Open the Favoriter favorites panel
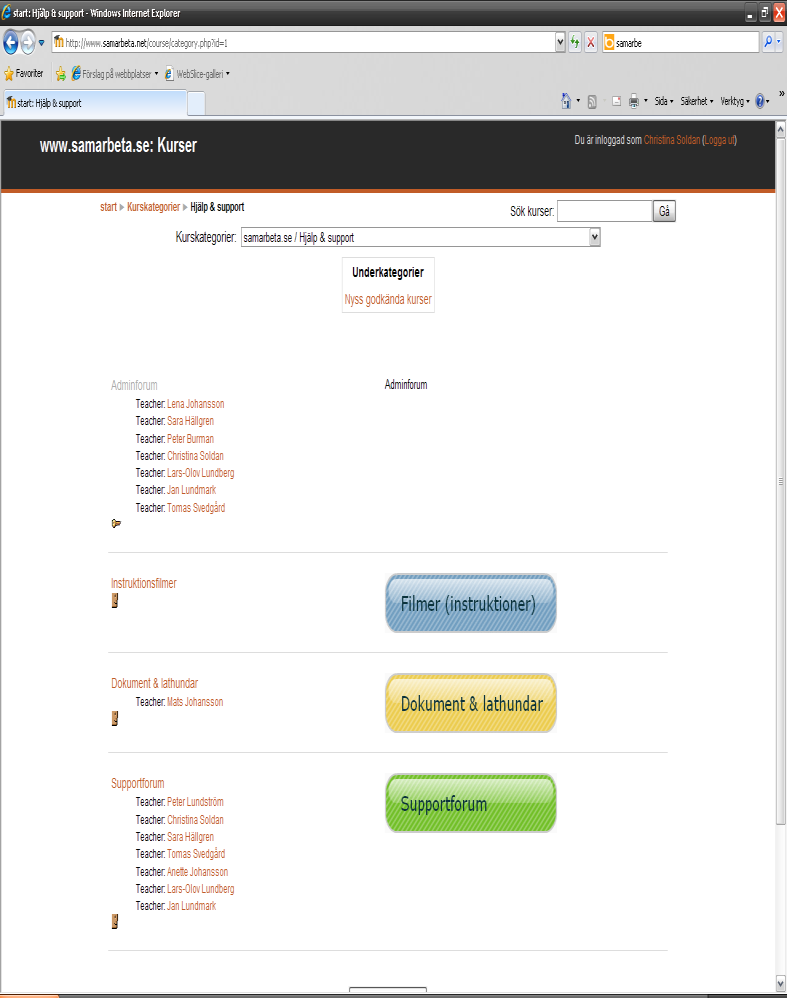Viewport: 787px width, 998px height. pyautogui.click(x=24, y=74)
